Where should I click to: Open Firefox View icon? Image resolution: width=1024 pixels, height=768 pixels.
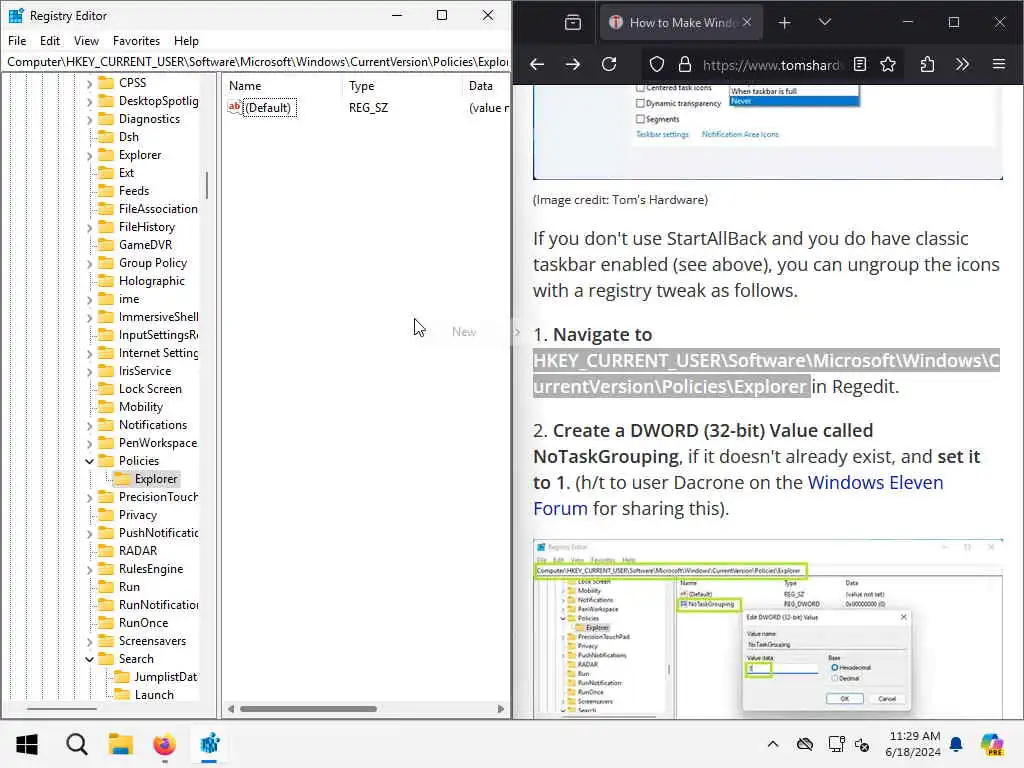(x=573, y=23)
